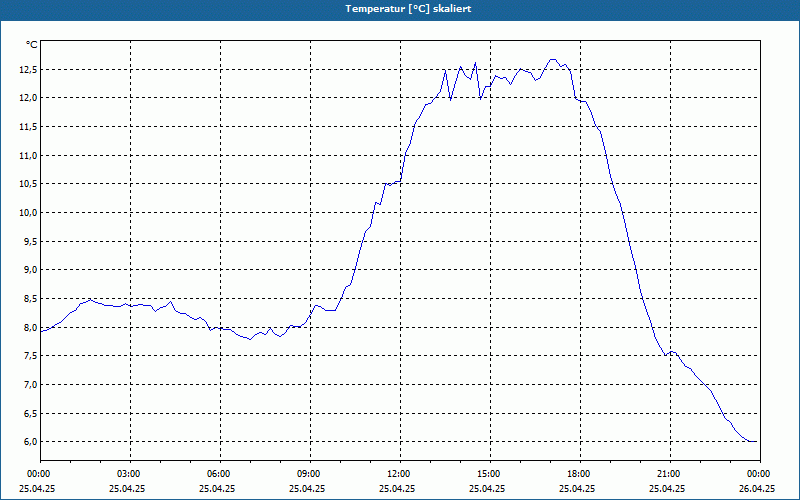Click the 06:00 time label
Viewport: 800px width, 500px height.
click(220, 474)
